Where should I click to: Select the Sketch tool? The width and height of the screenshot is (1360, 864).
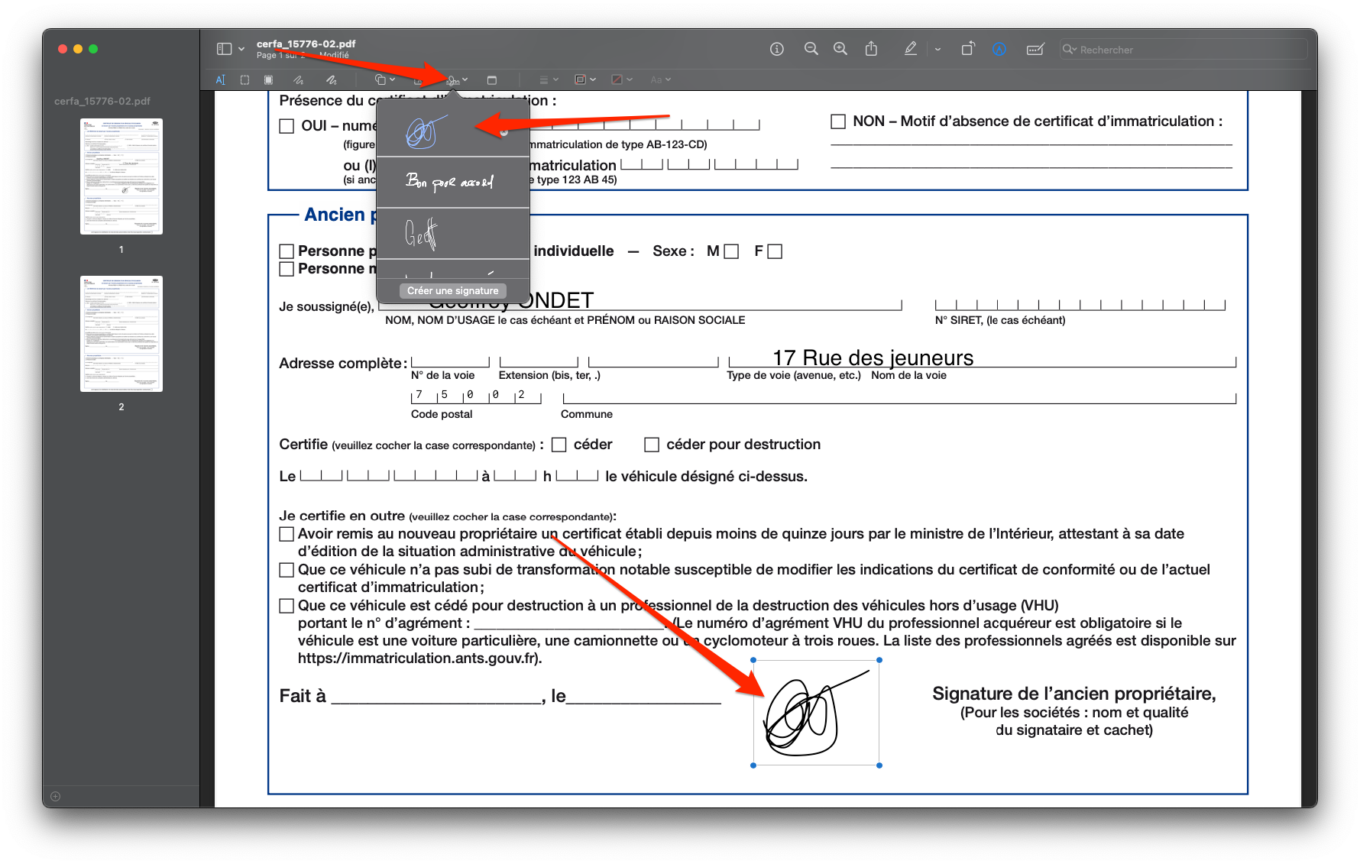click(x=298, y=79)
